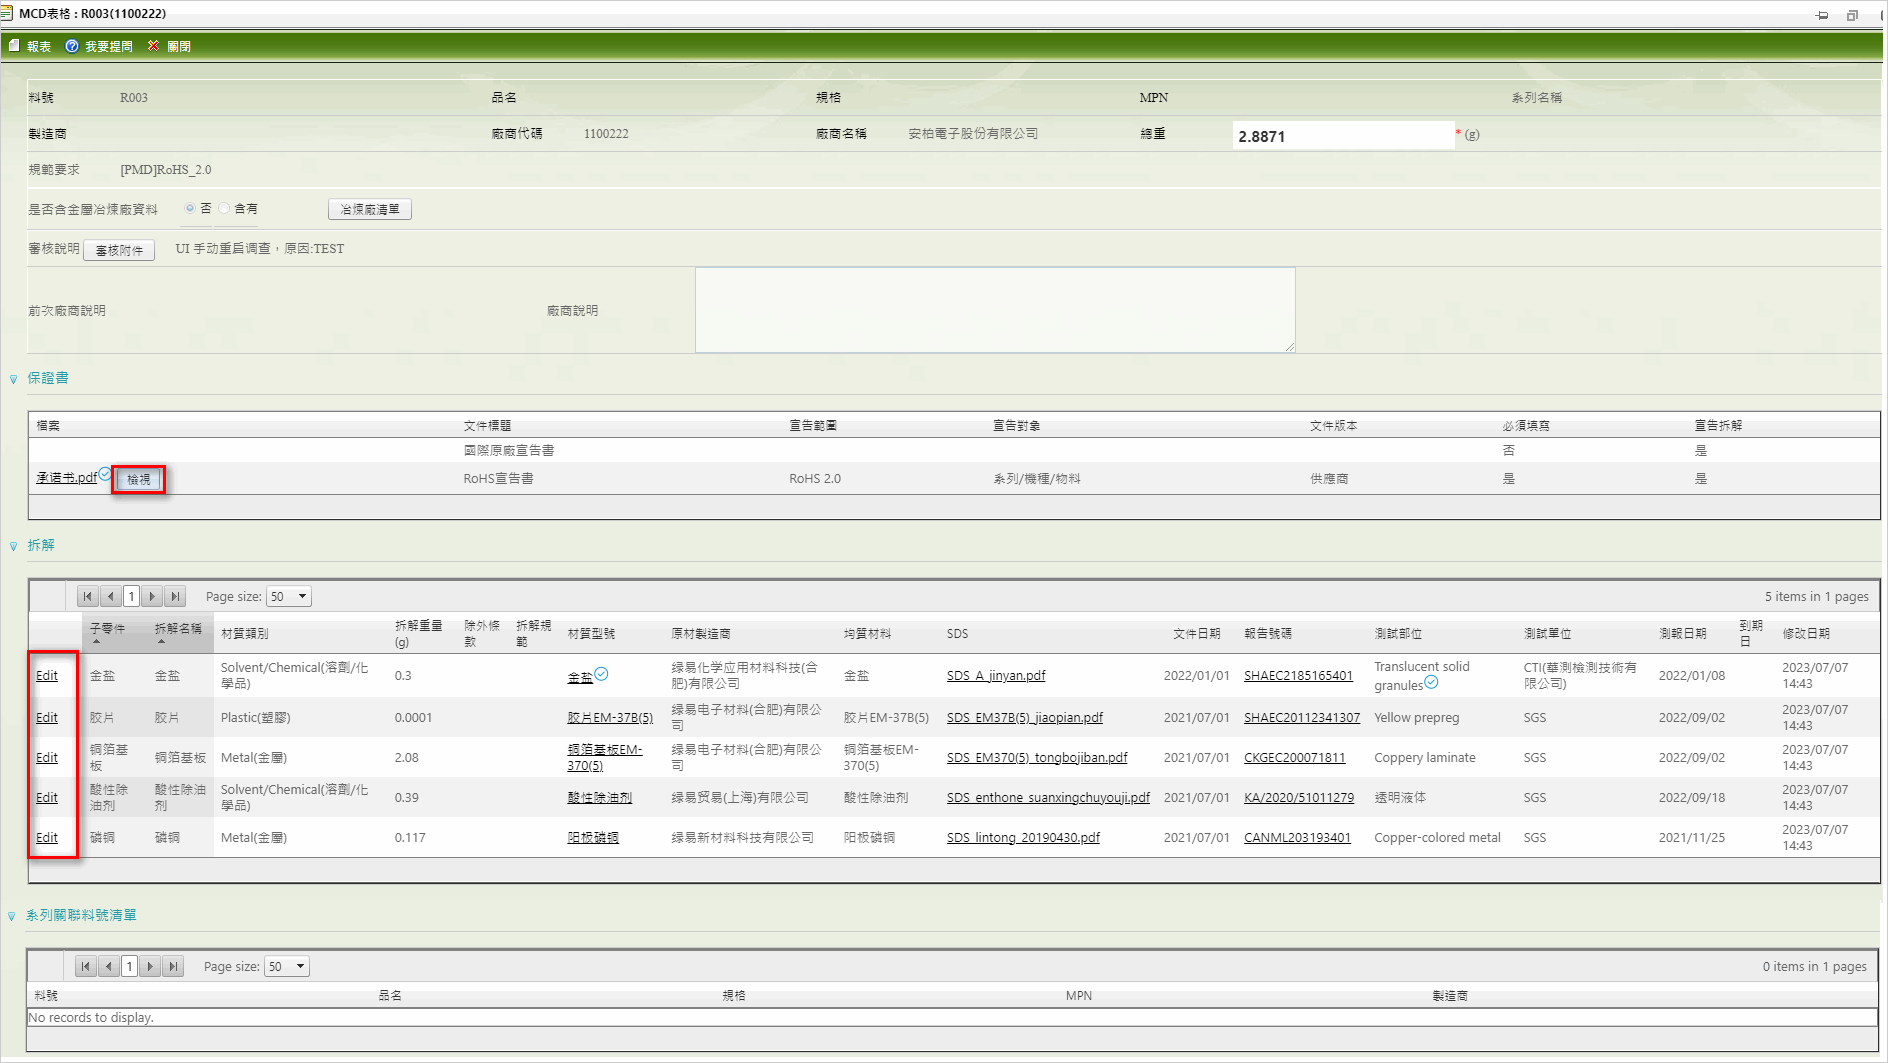The height and width of the screenshot is (1063, 1888).
Task: Click the 審核附件 review attachment button
Action: click(119, 250)
